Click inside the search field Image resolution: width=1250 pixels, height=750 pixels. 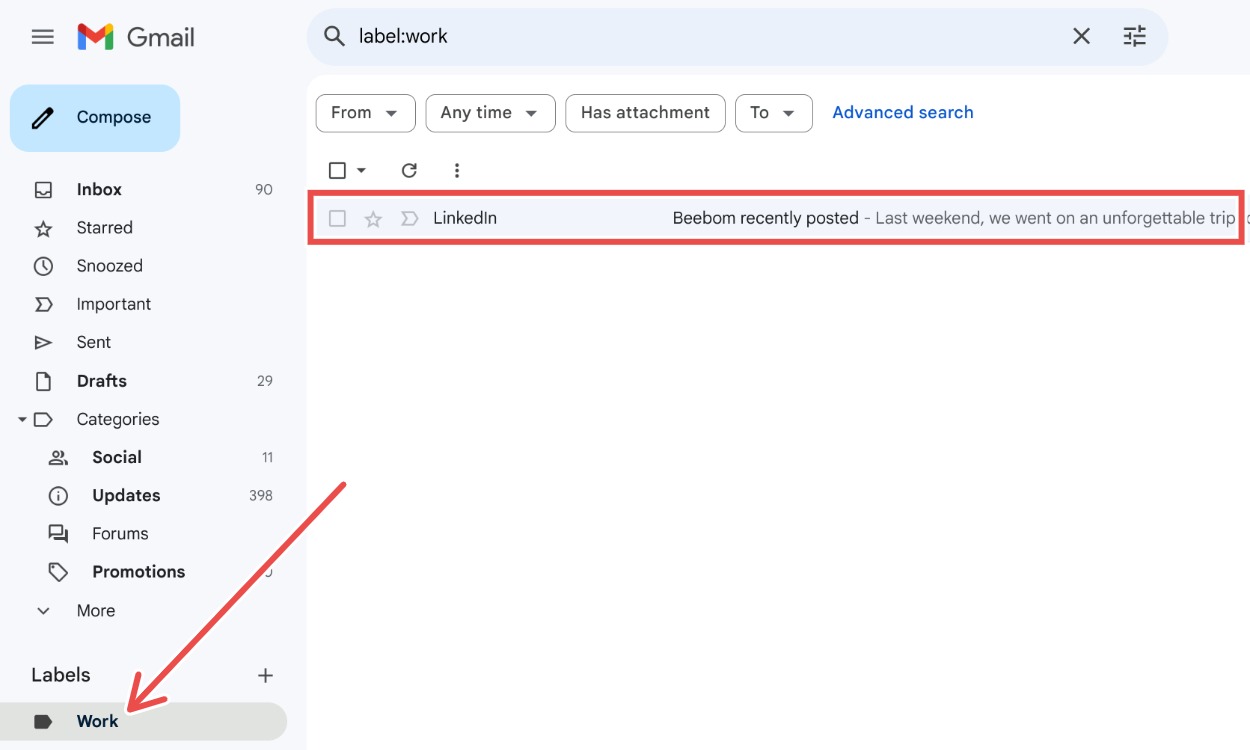(600, 36)
